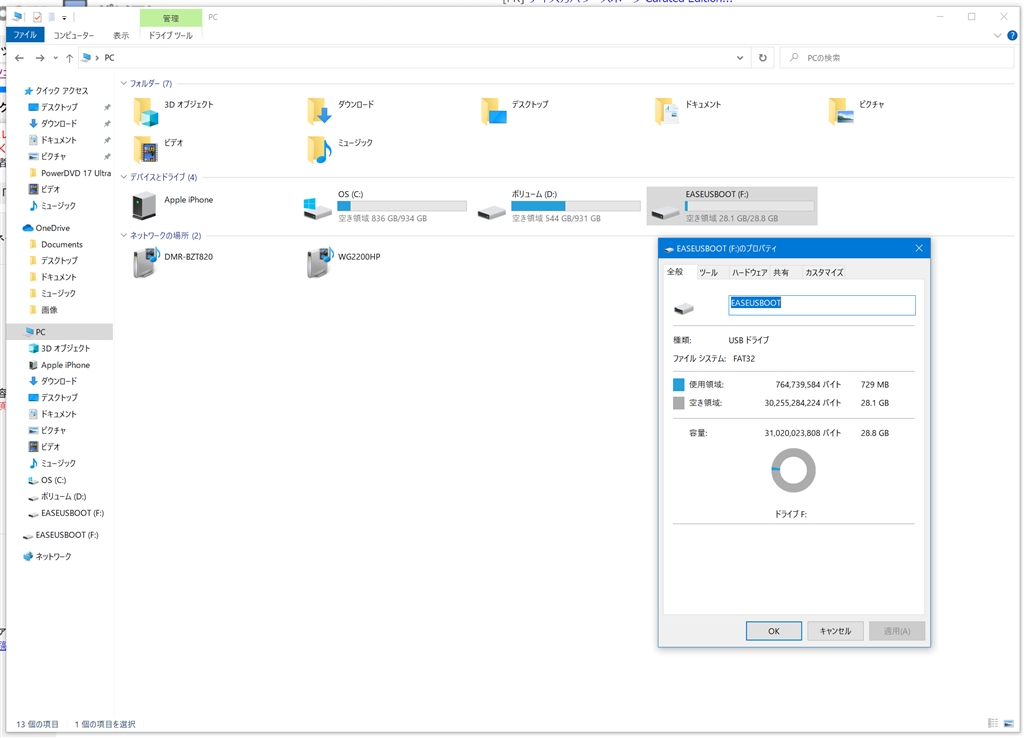
Task: Collapse the フォルダー (7) group
Action: click(123, 84)
